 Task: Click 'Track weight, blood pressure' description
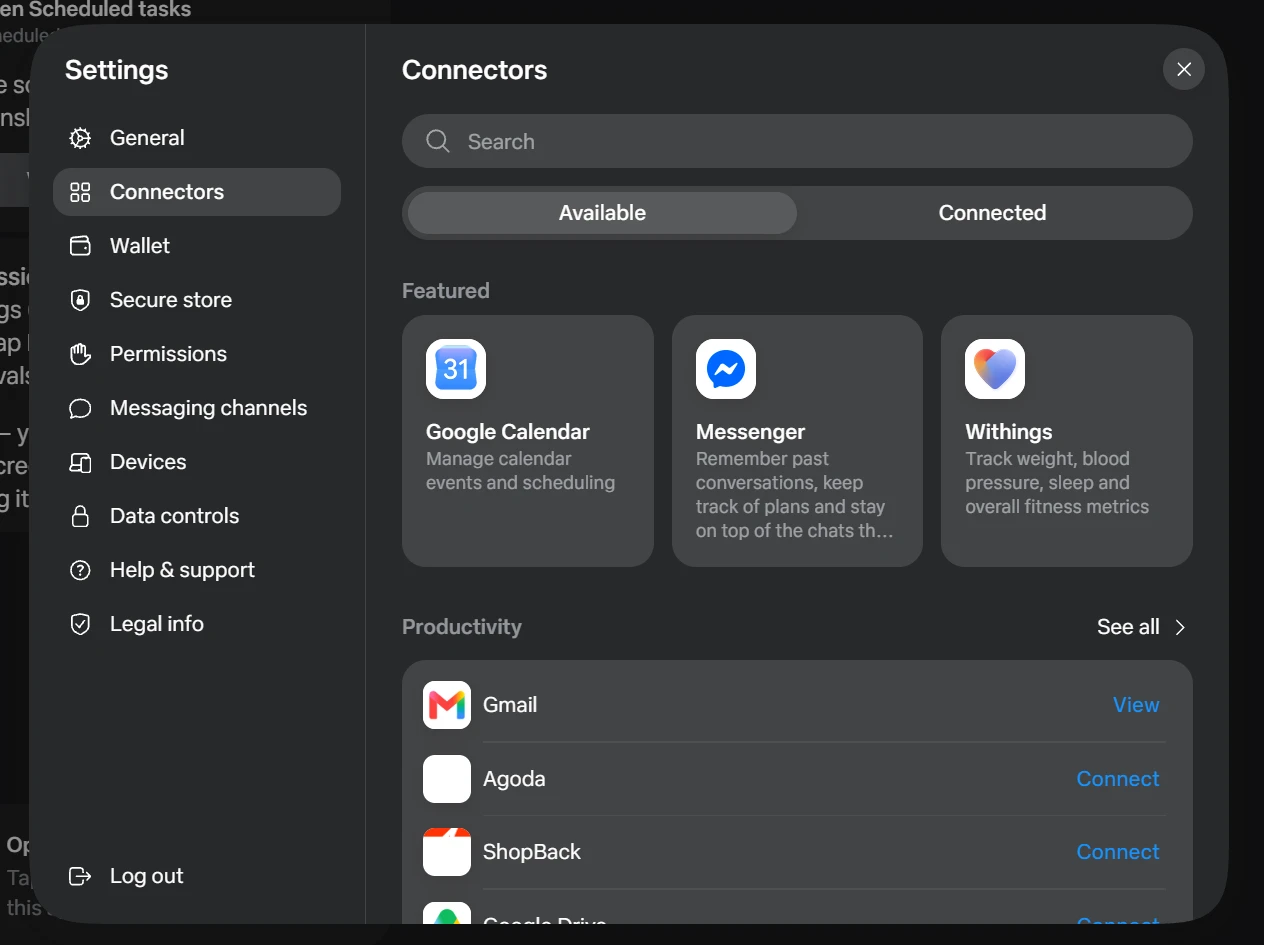[1057, 483]
